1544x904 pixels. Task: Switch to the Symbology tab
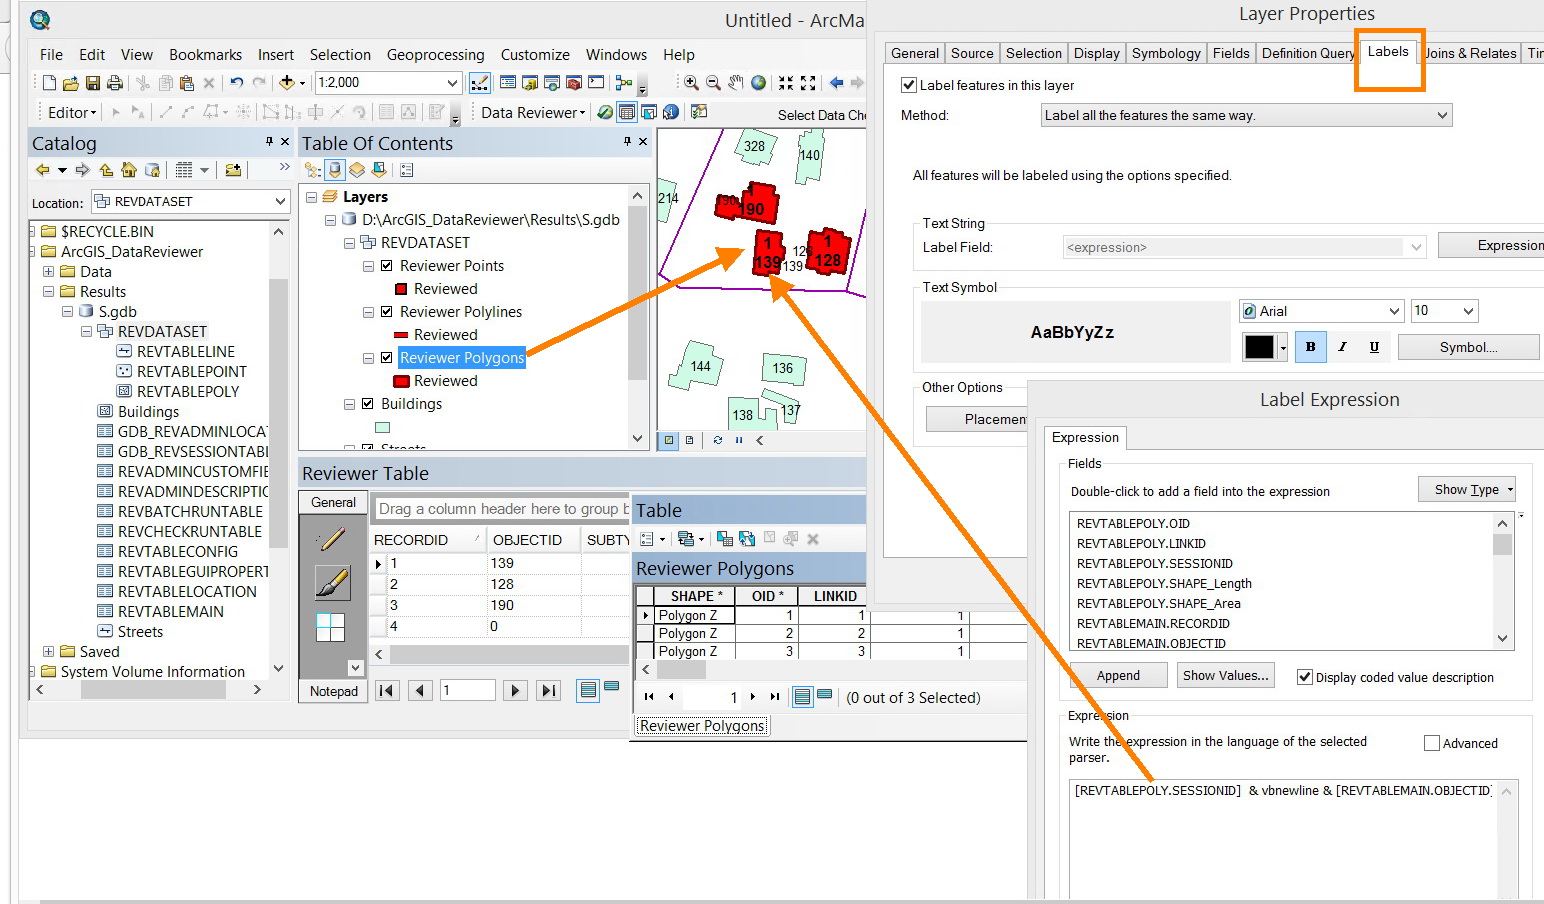tap(1166, 54)
